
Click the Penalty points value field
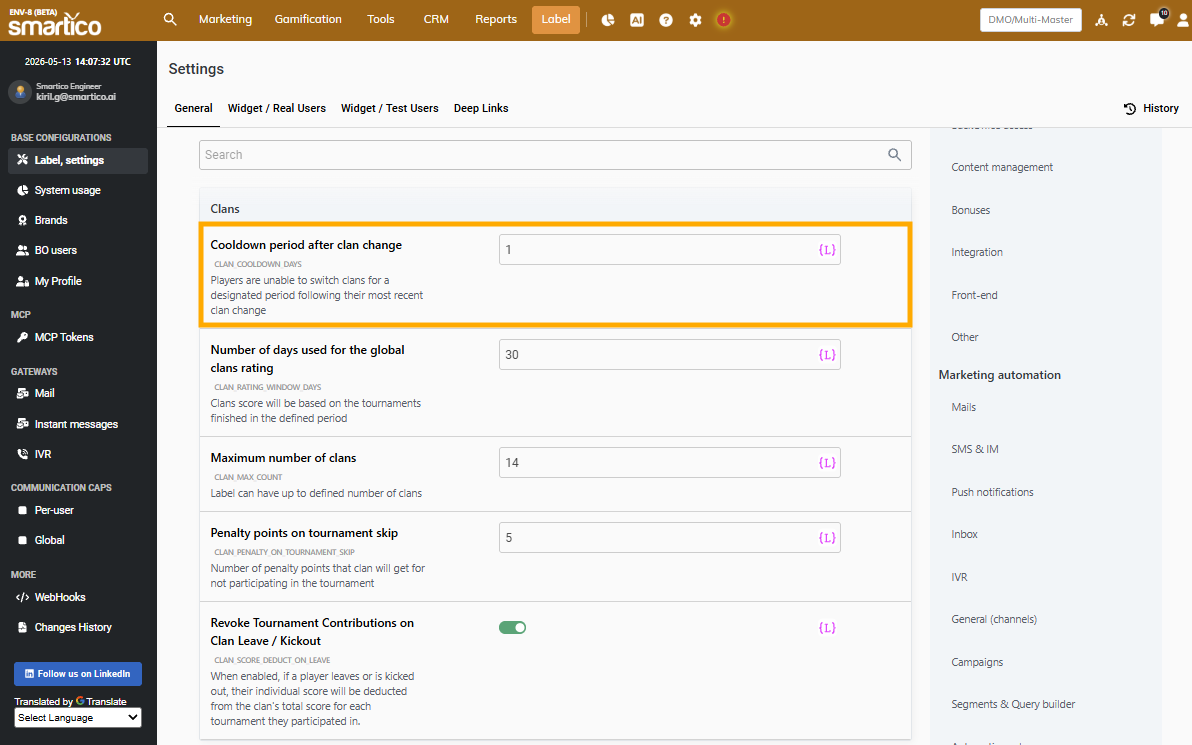pyautogui.click(x=669, y=538)
